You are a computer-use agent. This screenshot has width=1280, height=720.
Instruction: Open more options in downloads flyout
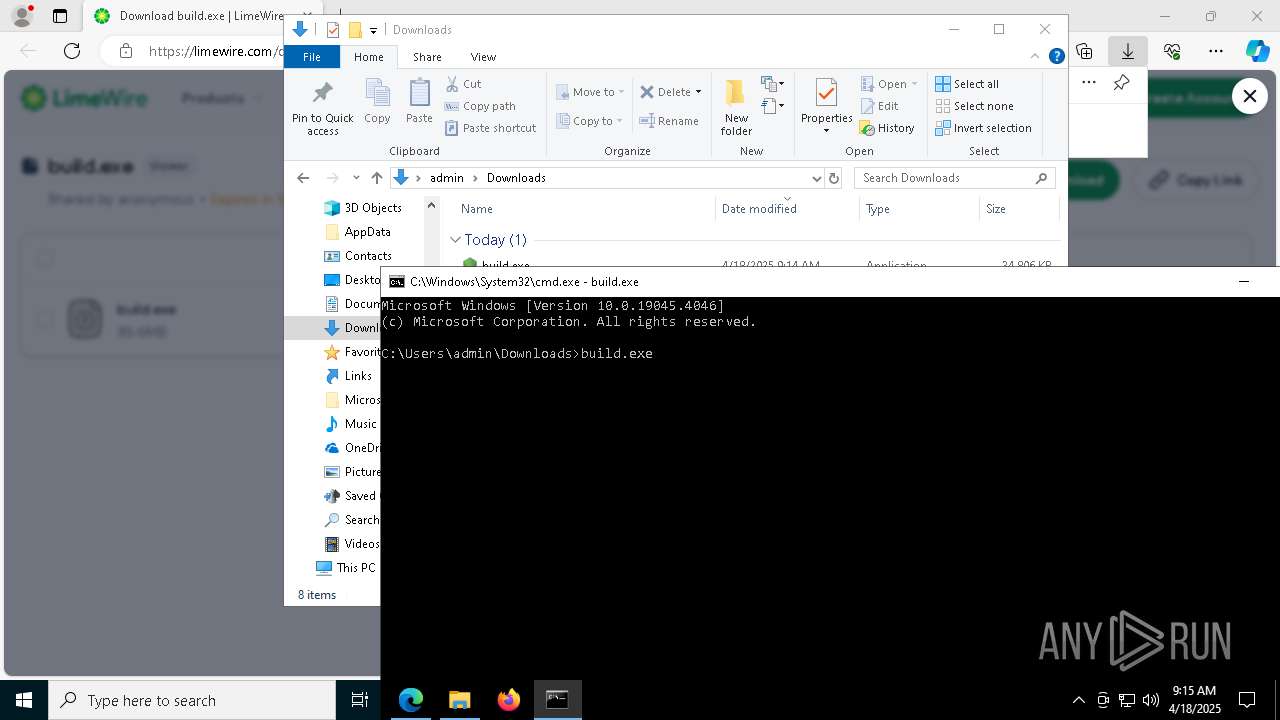click(x=1089, y=83)
